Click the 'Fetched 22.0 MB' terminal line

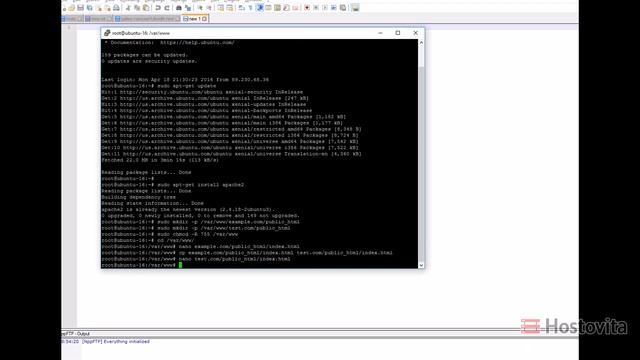click(160, 160)
